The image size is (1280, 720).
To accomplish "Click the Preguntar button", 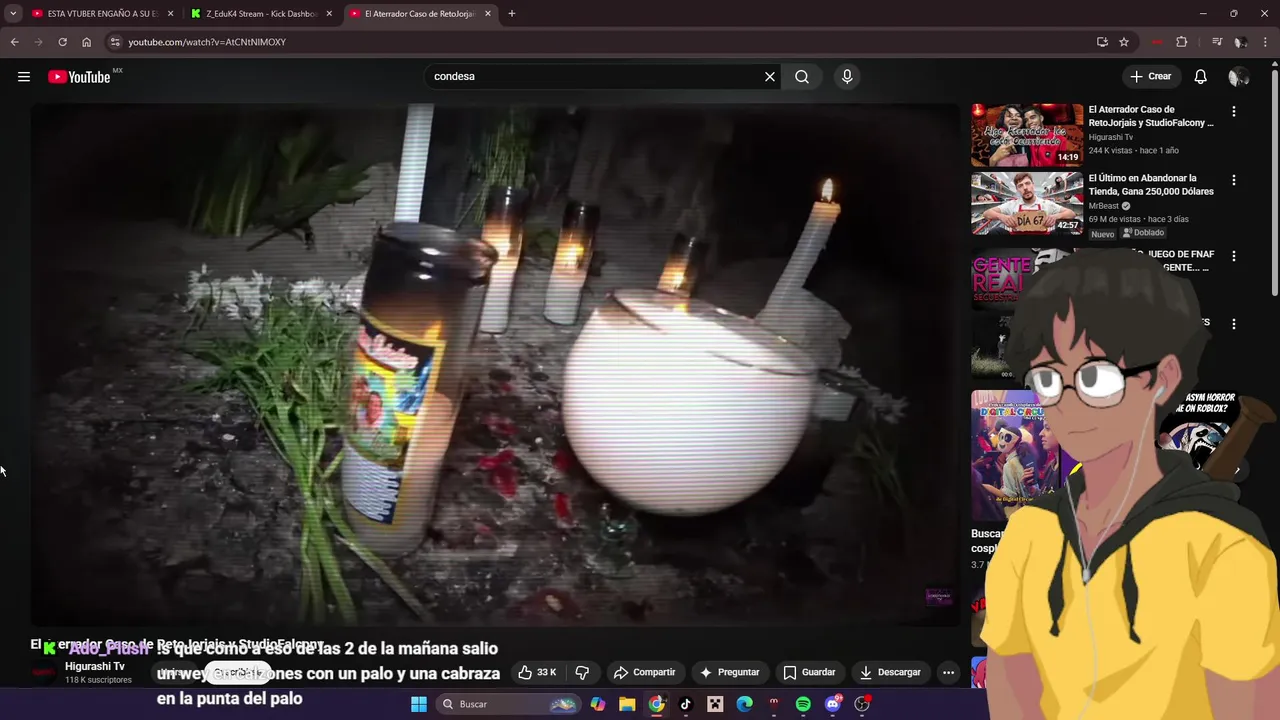I will click(729, 672).
